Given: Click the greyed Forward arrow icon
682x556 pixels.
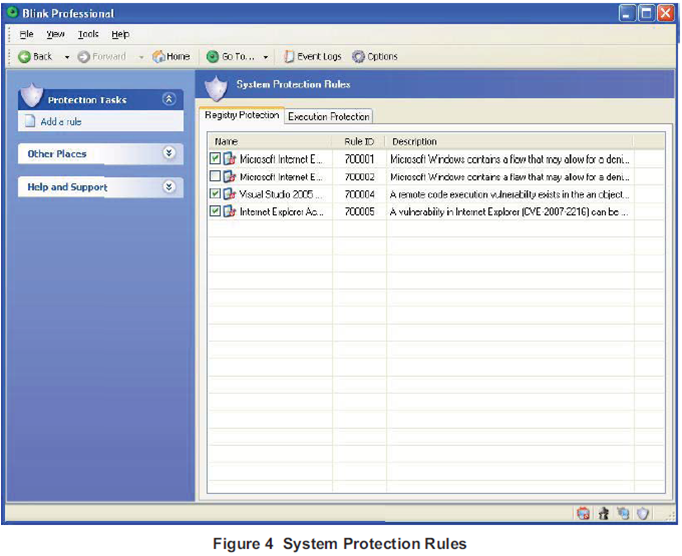Looking at the screenshot, I should click(84, 57).
